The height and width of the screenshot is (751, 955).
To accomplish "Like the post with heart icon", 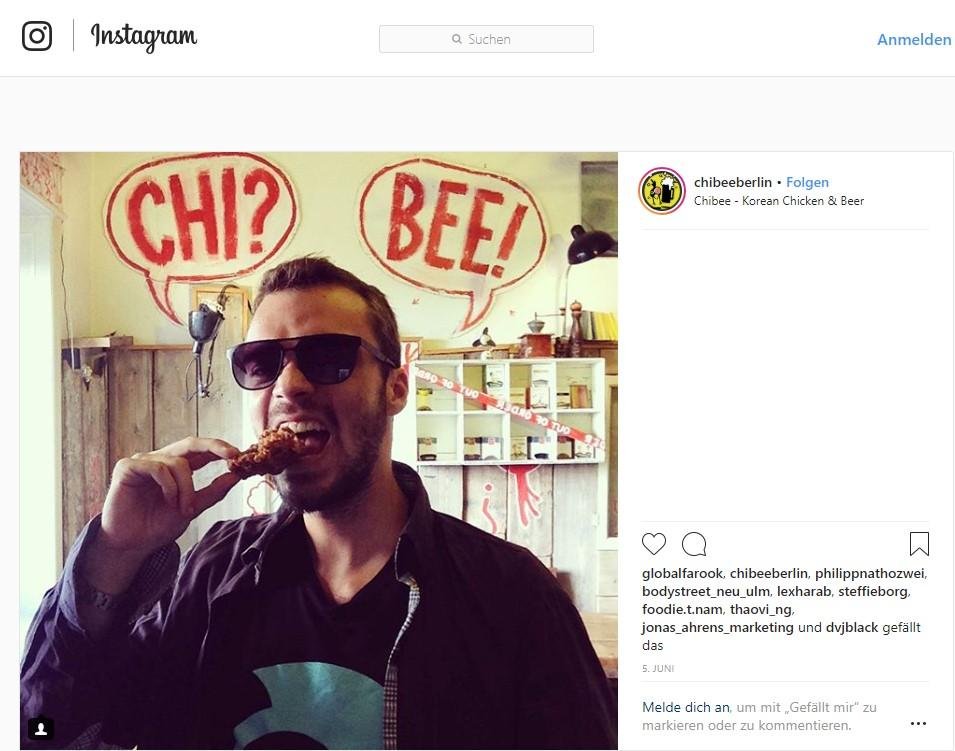I will [x=654, y=544].
